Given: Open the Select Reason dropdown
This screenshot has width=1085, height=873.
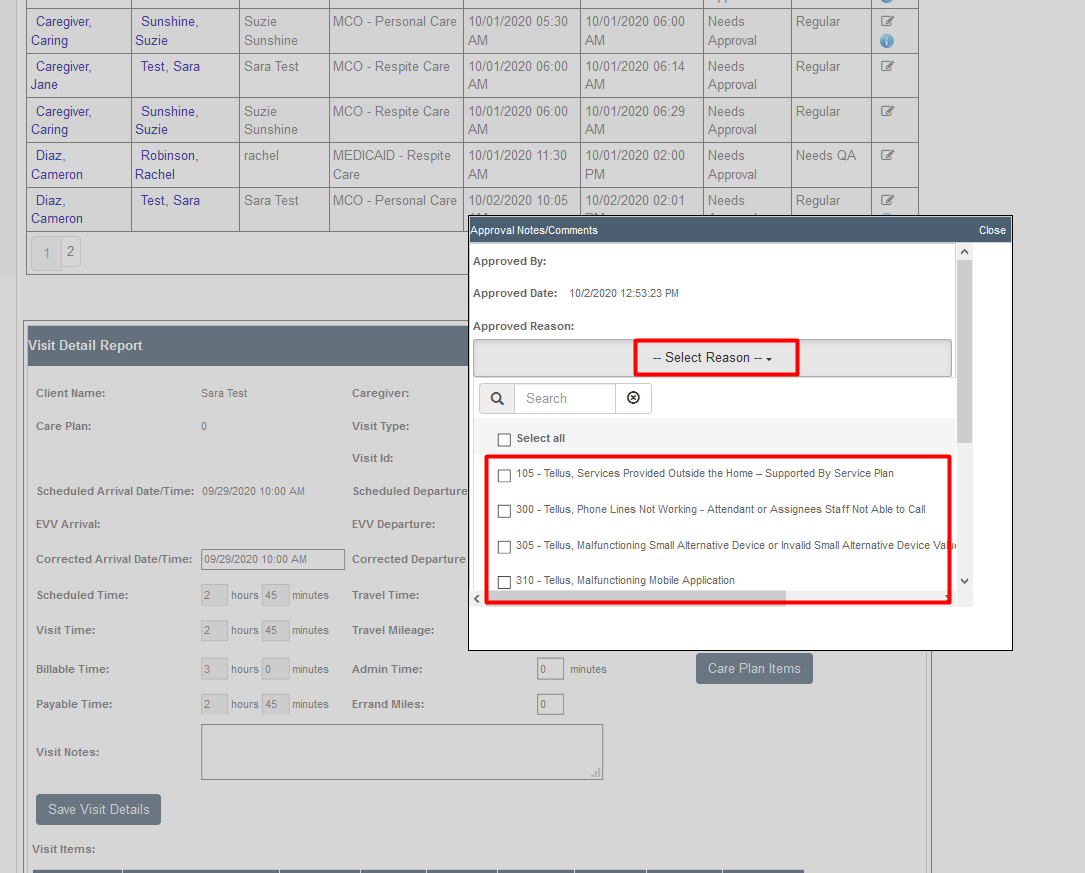Looking at the screenshot, I should (x=715, y=356).
